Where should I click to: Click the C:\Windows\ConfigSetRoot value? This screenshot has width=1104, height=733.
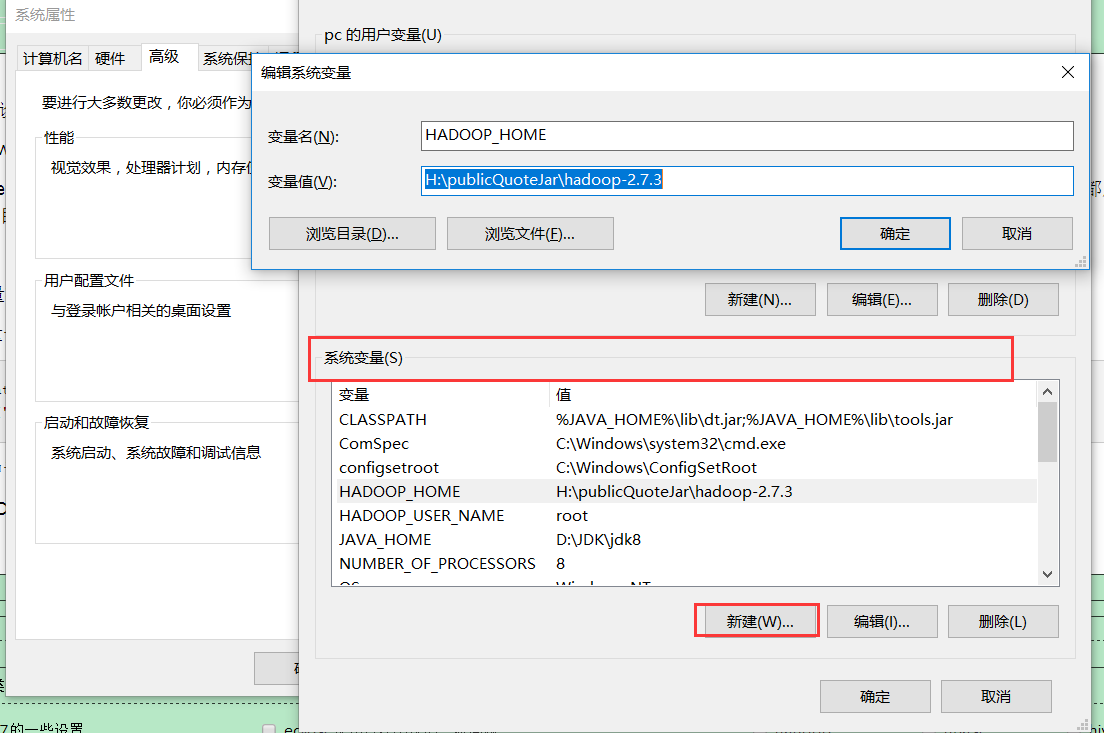point(656,468)
